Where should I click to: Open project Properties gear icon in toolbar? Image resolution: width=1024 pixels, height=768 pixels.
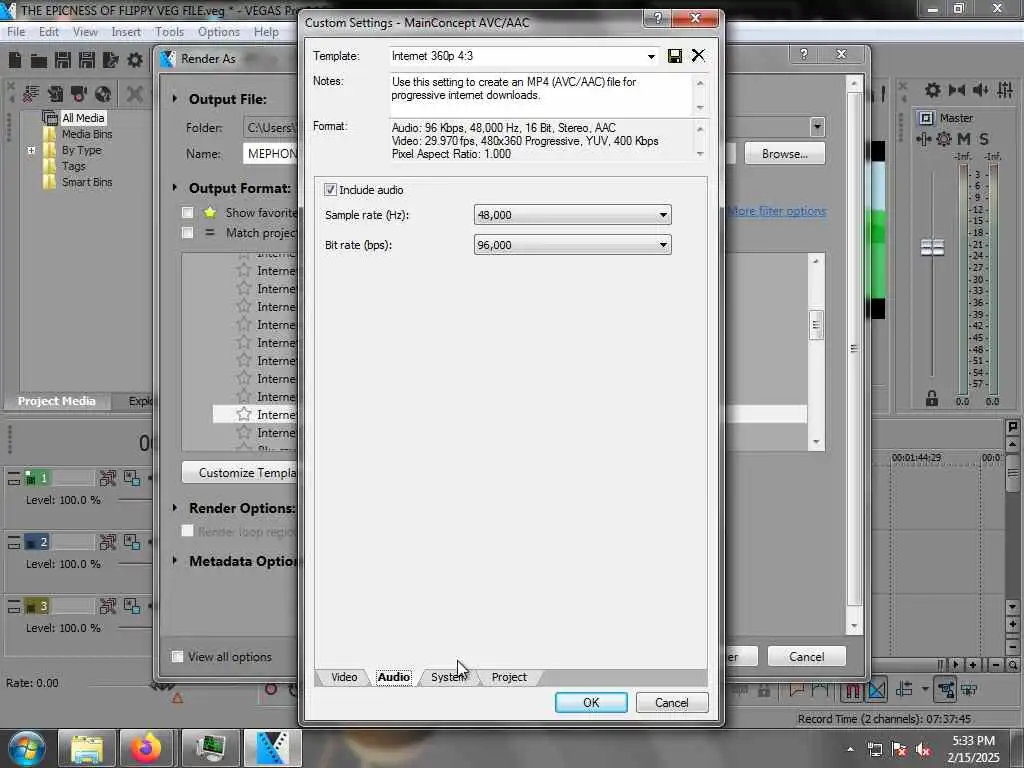135,60
